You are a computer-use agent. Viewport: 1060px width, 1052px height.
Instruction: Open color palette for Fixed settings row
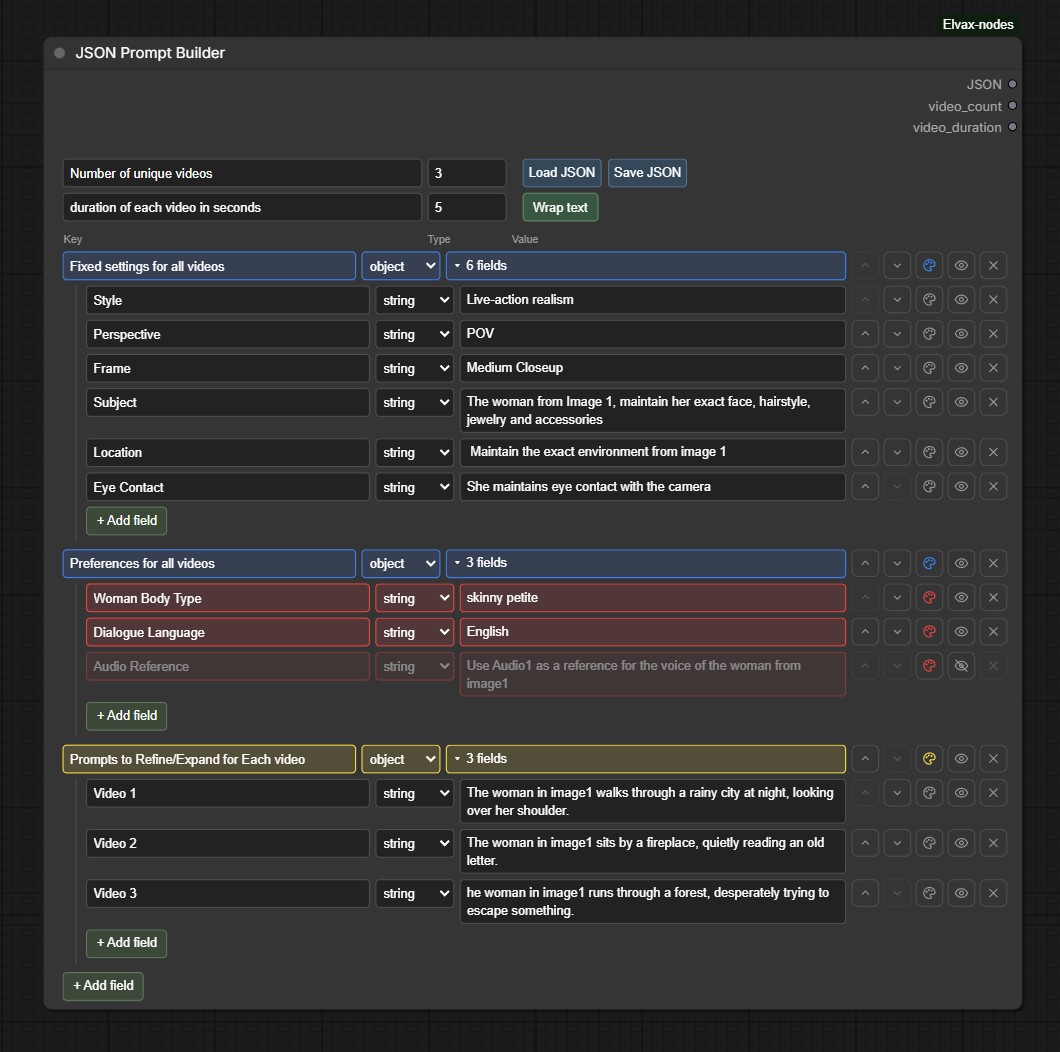929,266
